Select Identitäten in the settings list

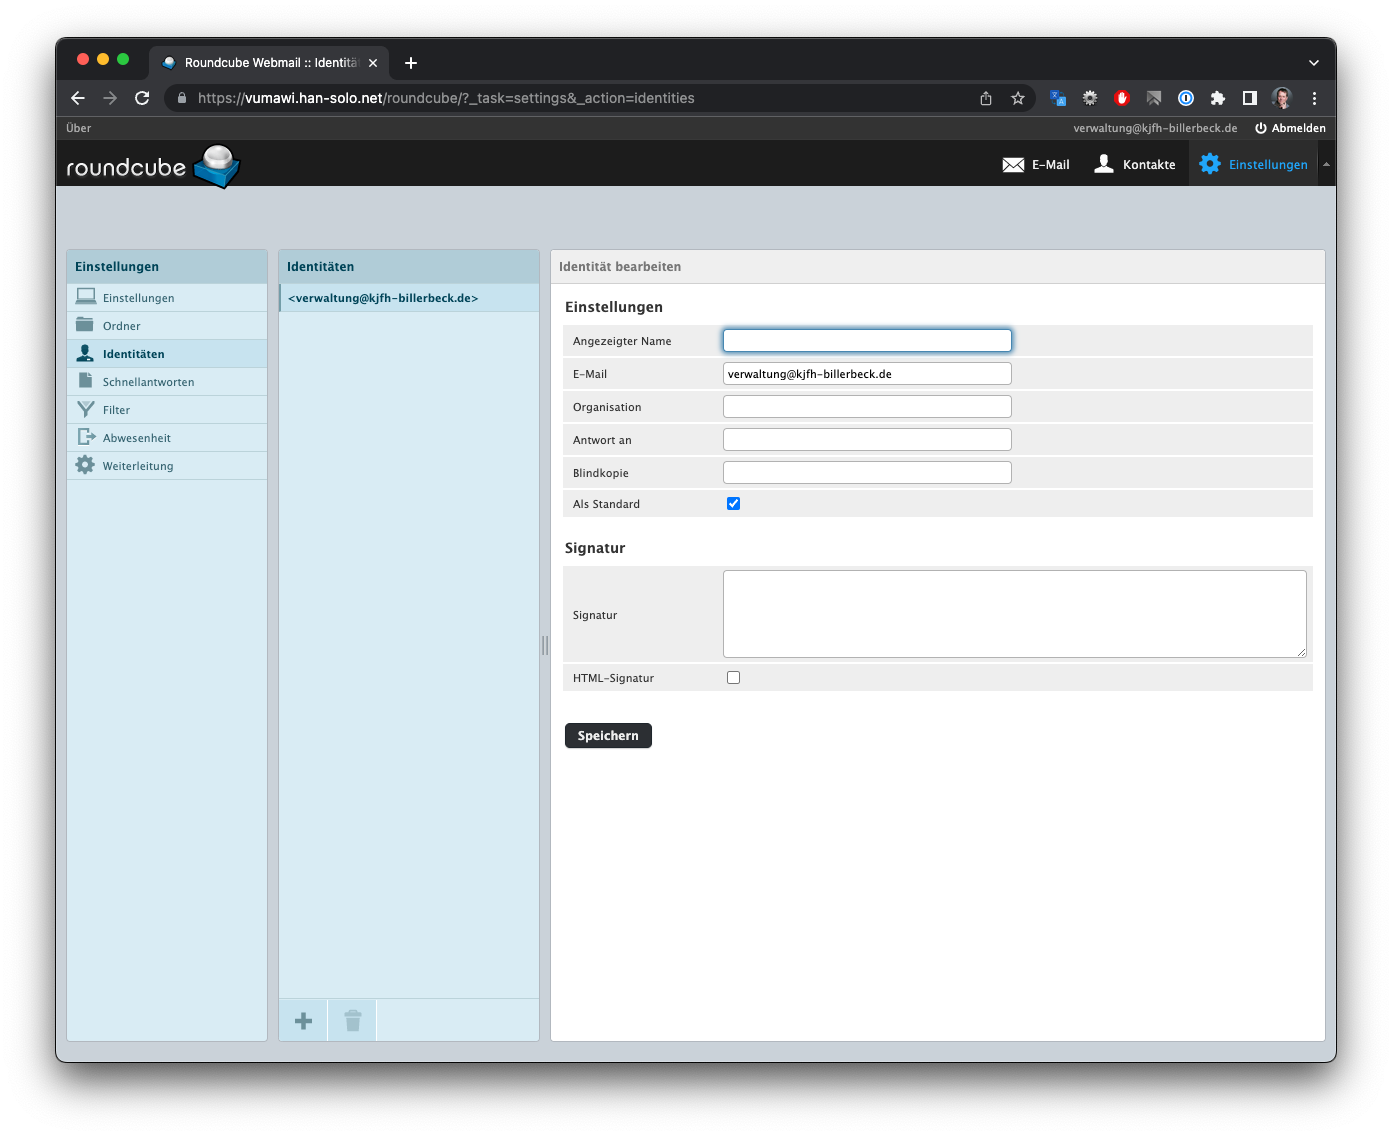tap(133, 354)
